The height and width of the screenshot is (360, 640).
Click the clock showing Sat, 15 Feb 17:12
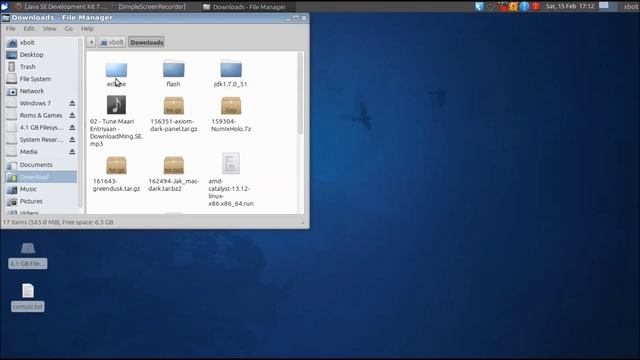coord(570,6)
